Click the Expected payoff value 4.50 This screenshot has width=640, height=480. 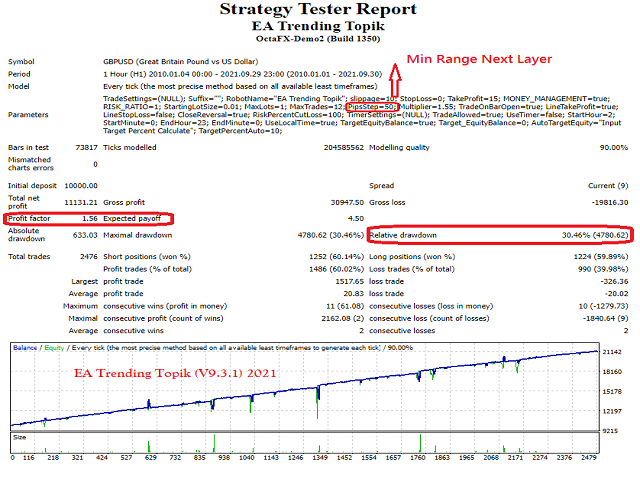tap(356, 219)
